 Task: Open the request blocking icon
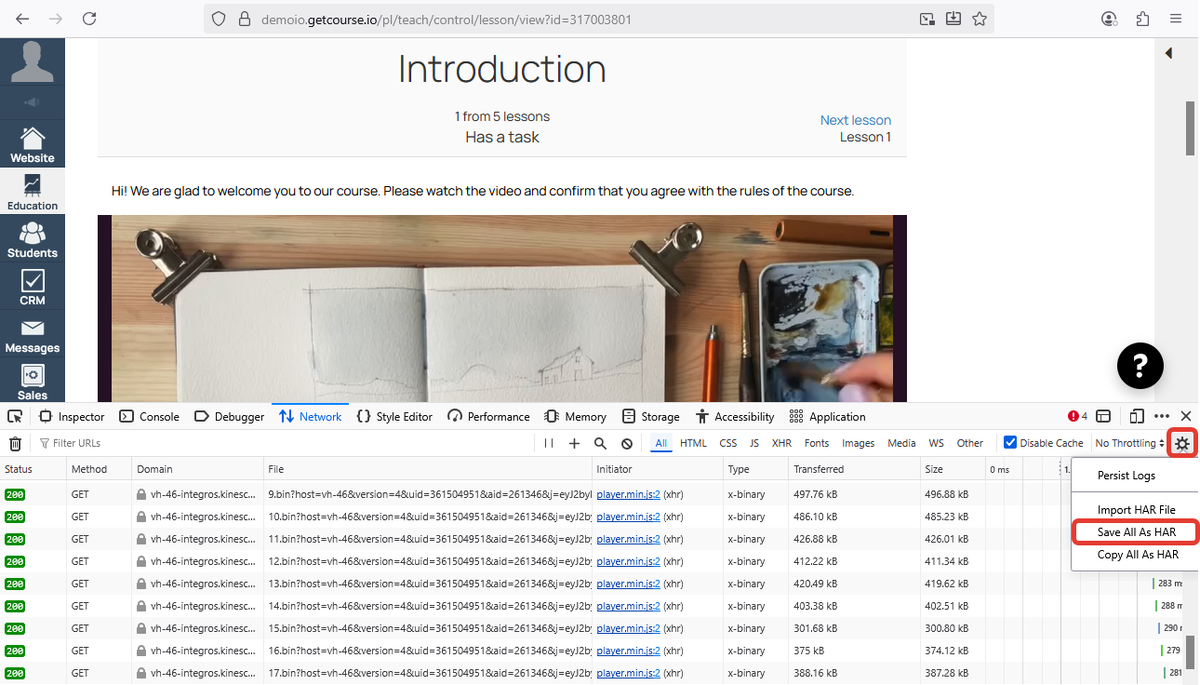point(627,443)
